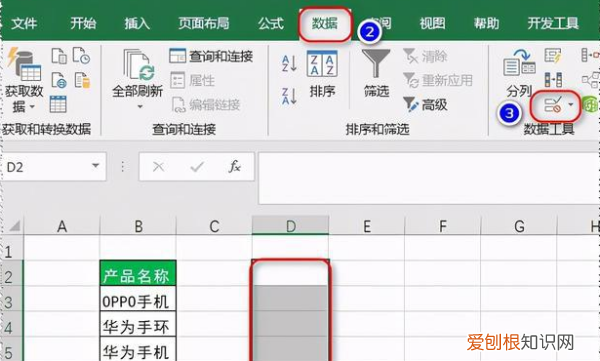The image size is (600, 361).
Task: Open the 排序 custom sort dialog
Action: coord(322,74)
